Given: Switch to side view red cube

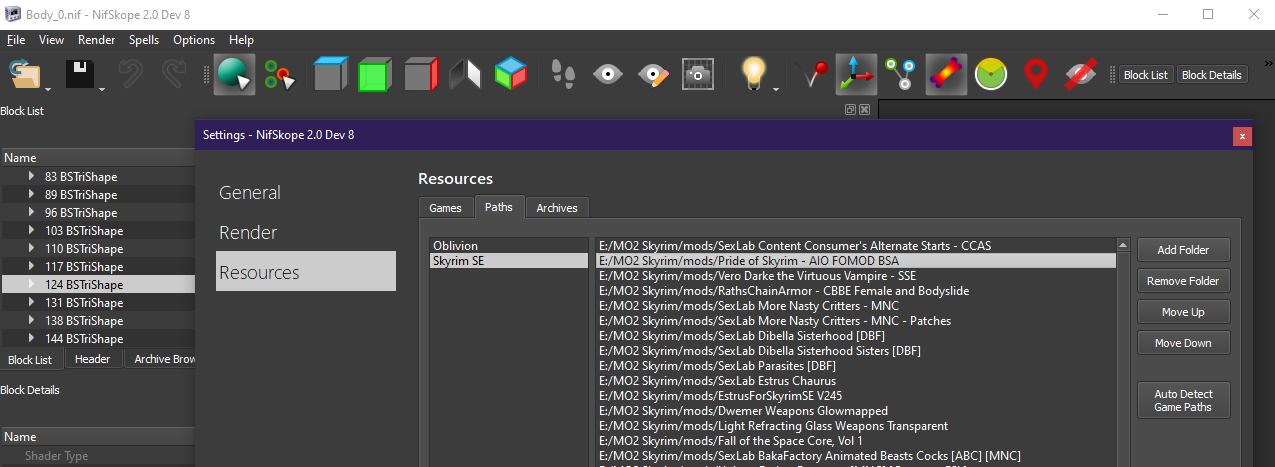Looking at the screenshot, I should coord(421,75).
